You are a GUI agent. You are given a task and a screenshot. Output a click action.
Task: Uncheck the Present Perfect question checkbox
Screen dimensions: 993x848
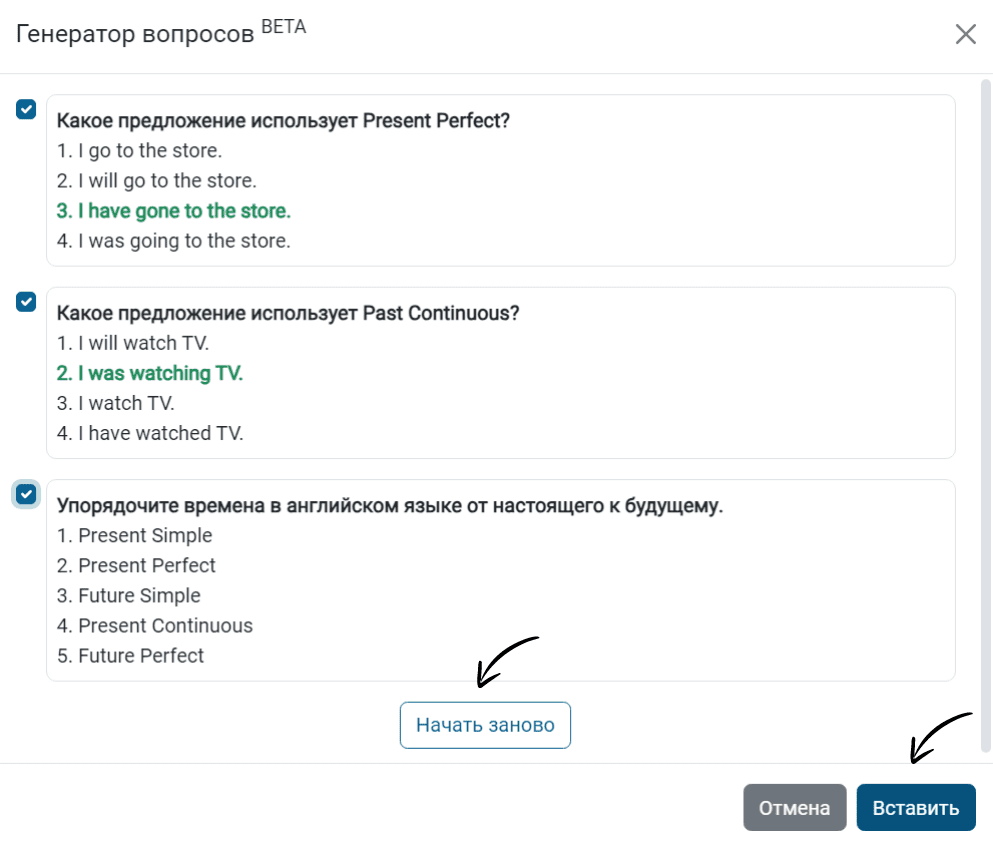[26, 109]
